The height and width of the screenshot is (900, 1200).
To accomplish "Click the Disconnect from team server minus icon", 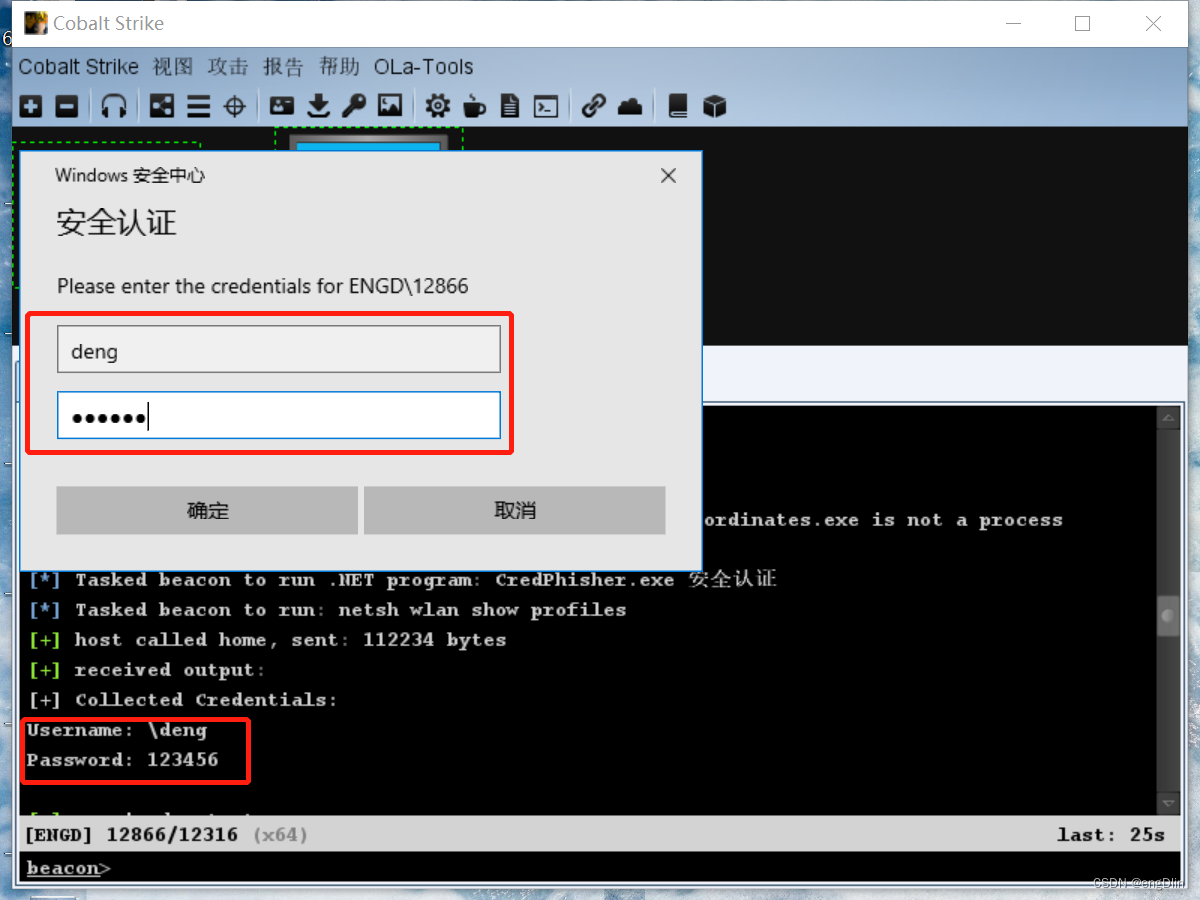I will point(66,106).
